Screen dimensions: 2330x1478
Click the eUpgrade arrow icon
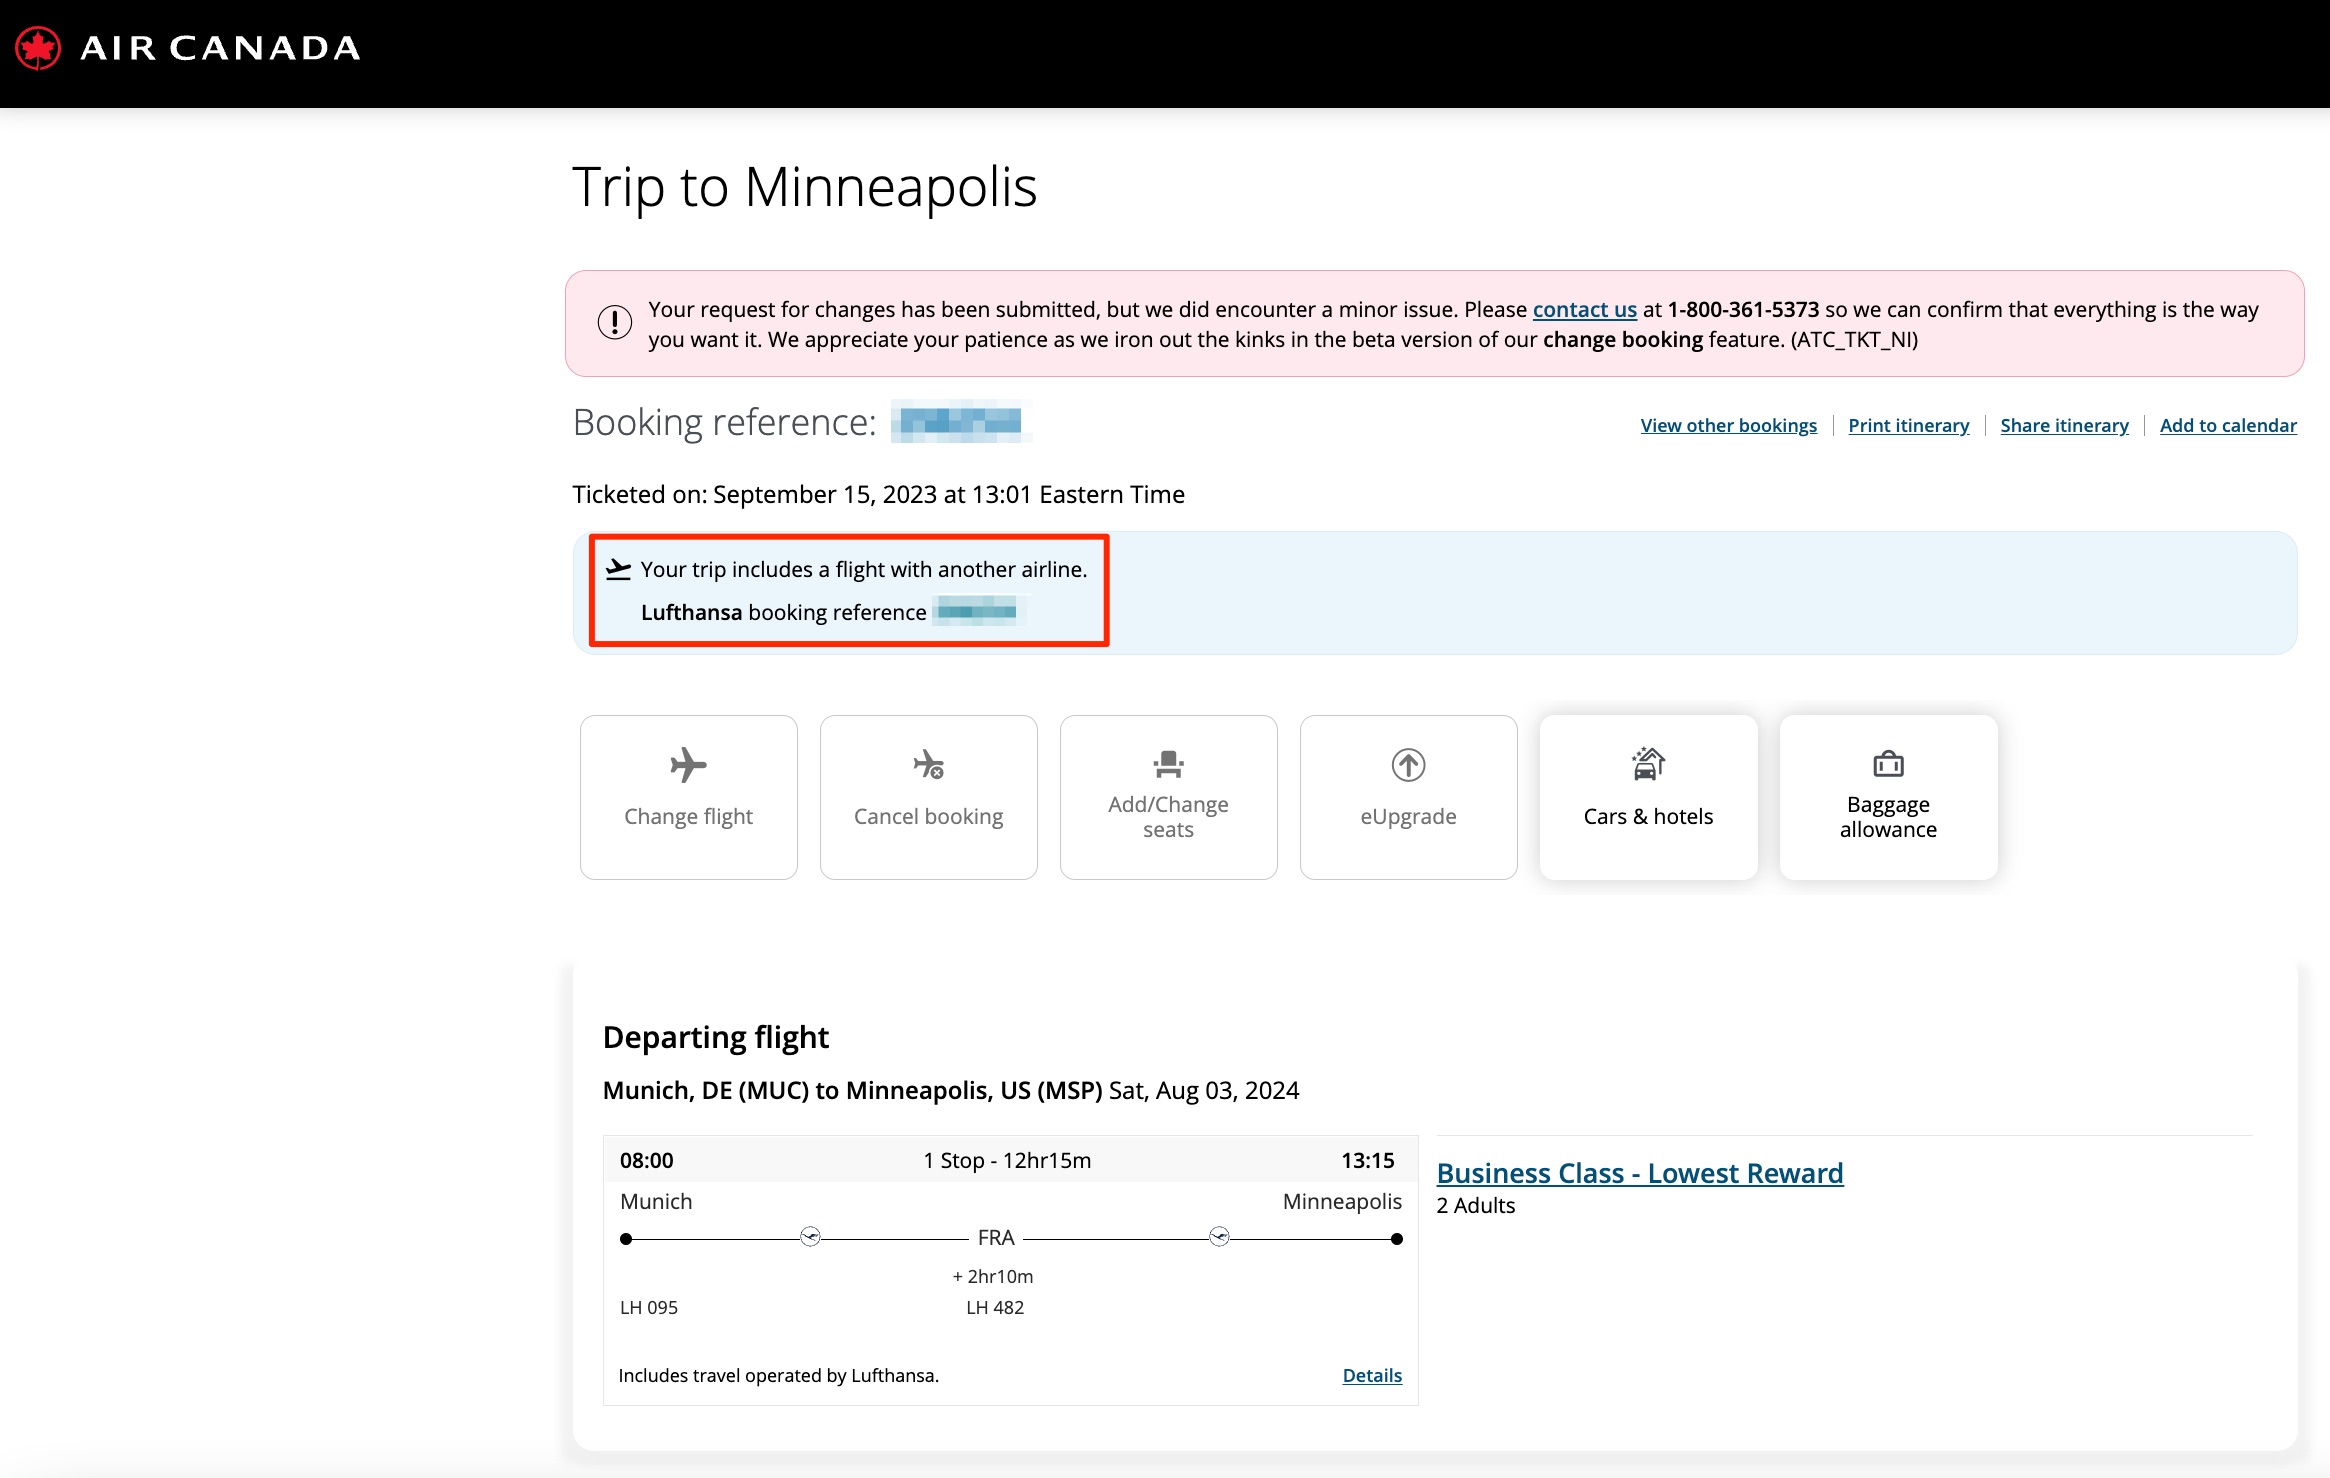(1408, 765)
